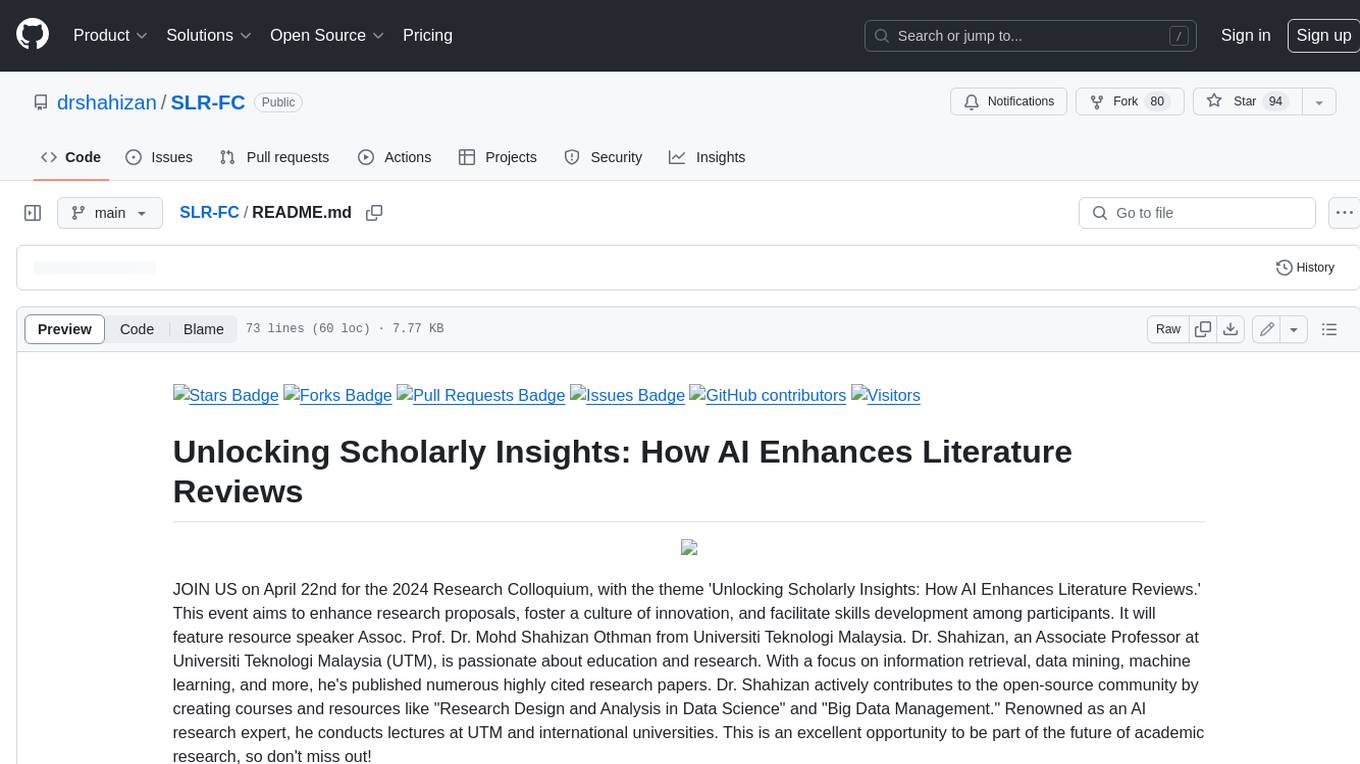Open the Visitors badge link

coord(885,395)
